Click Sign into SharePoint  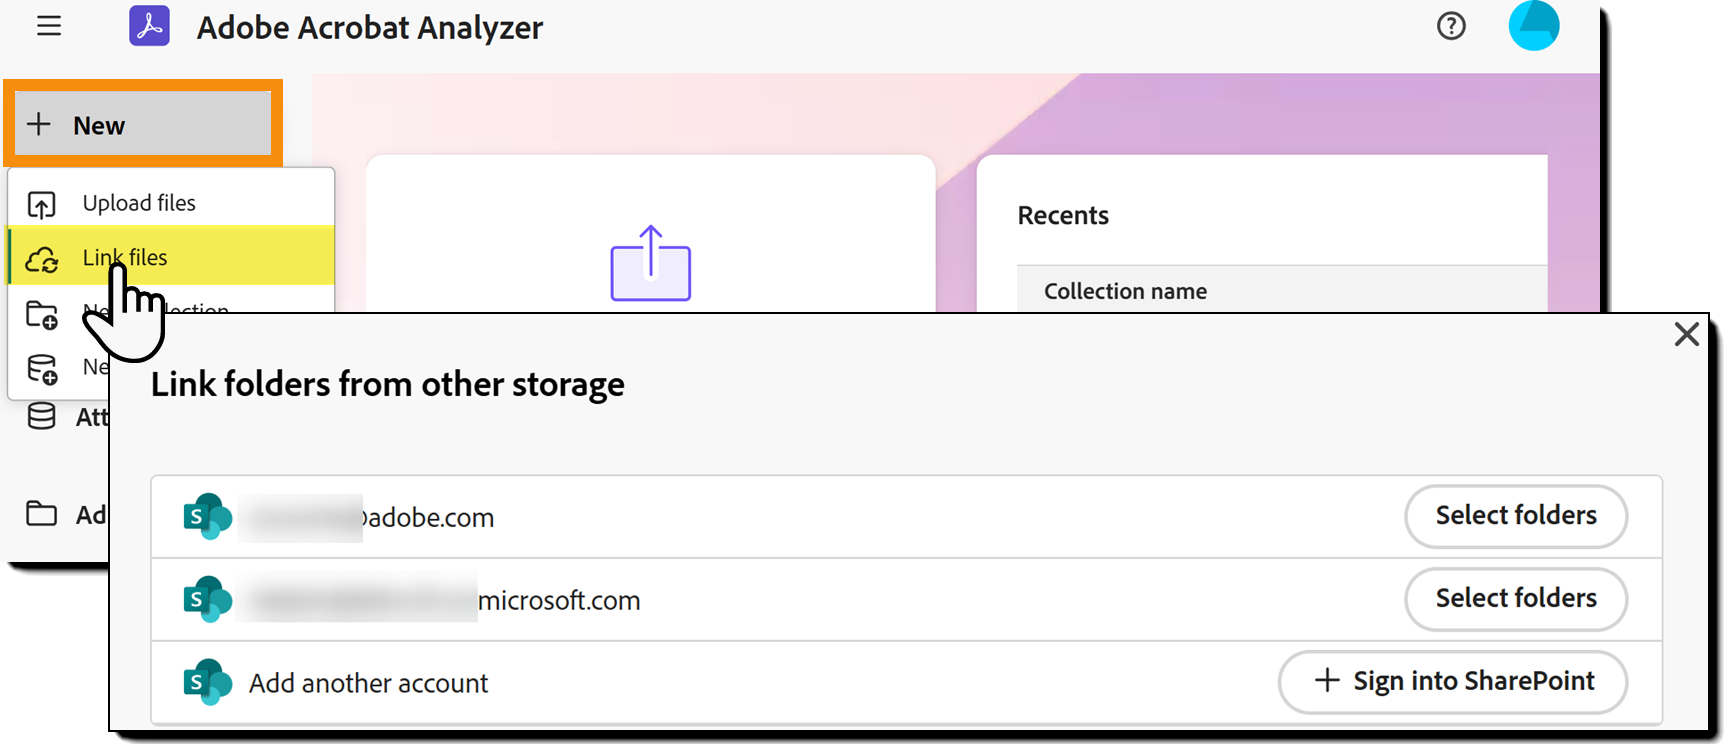click(x=1452, y=681)
